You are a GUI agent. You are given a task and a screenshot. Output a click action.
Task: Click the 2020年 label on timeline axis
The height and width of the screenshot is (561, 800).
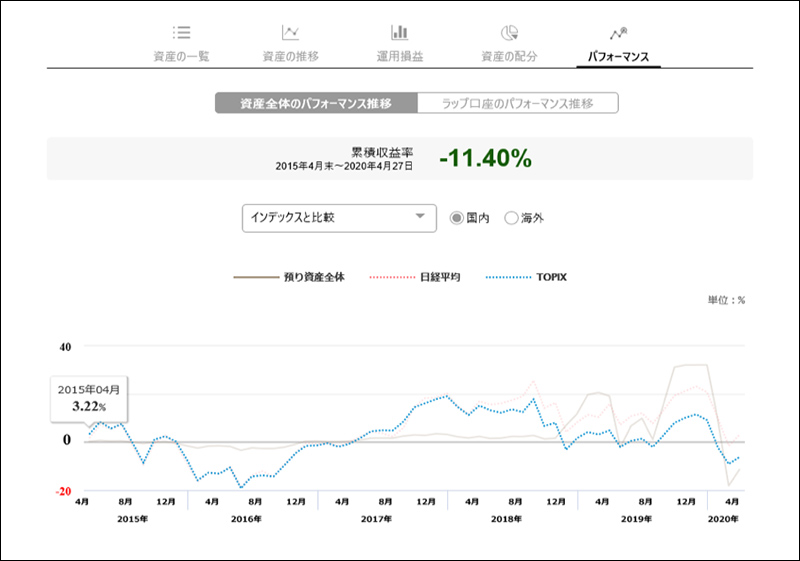[x=723, y=519]
